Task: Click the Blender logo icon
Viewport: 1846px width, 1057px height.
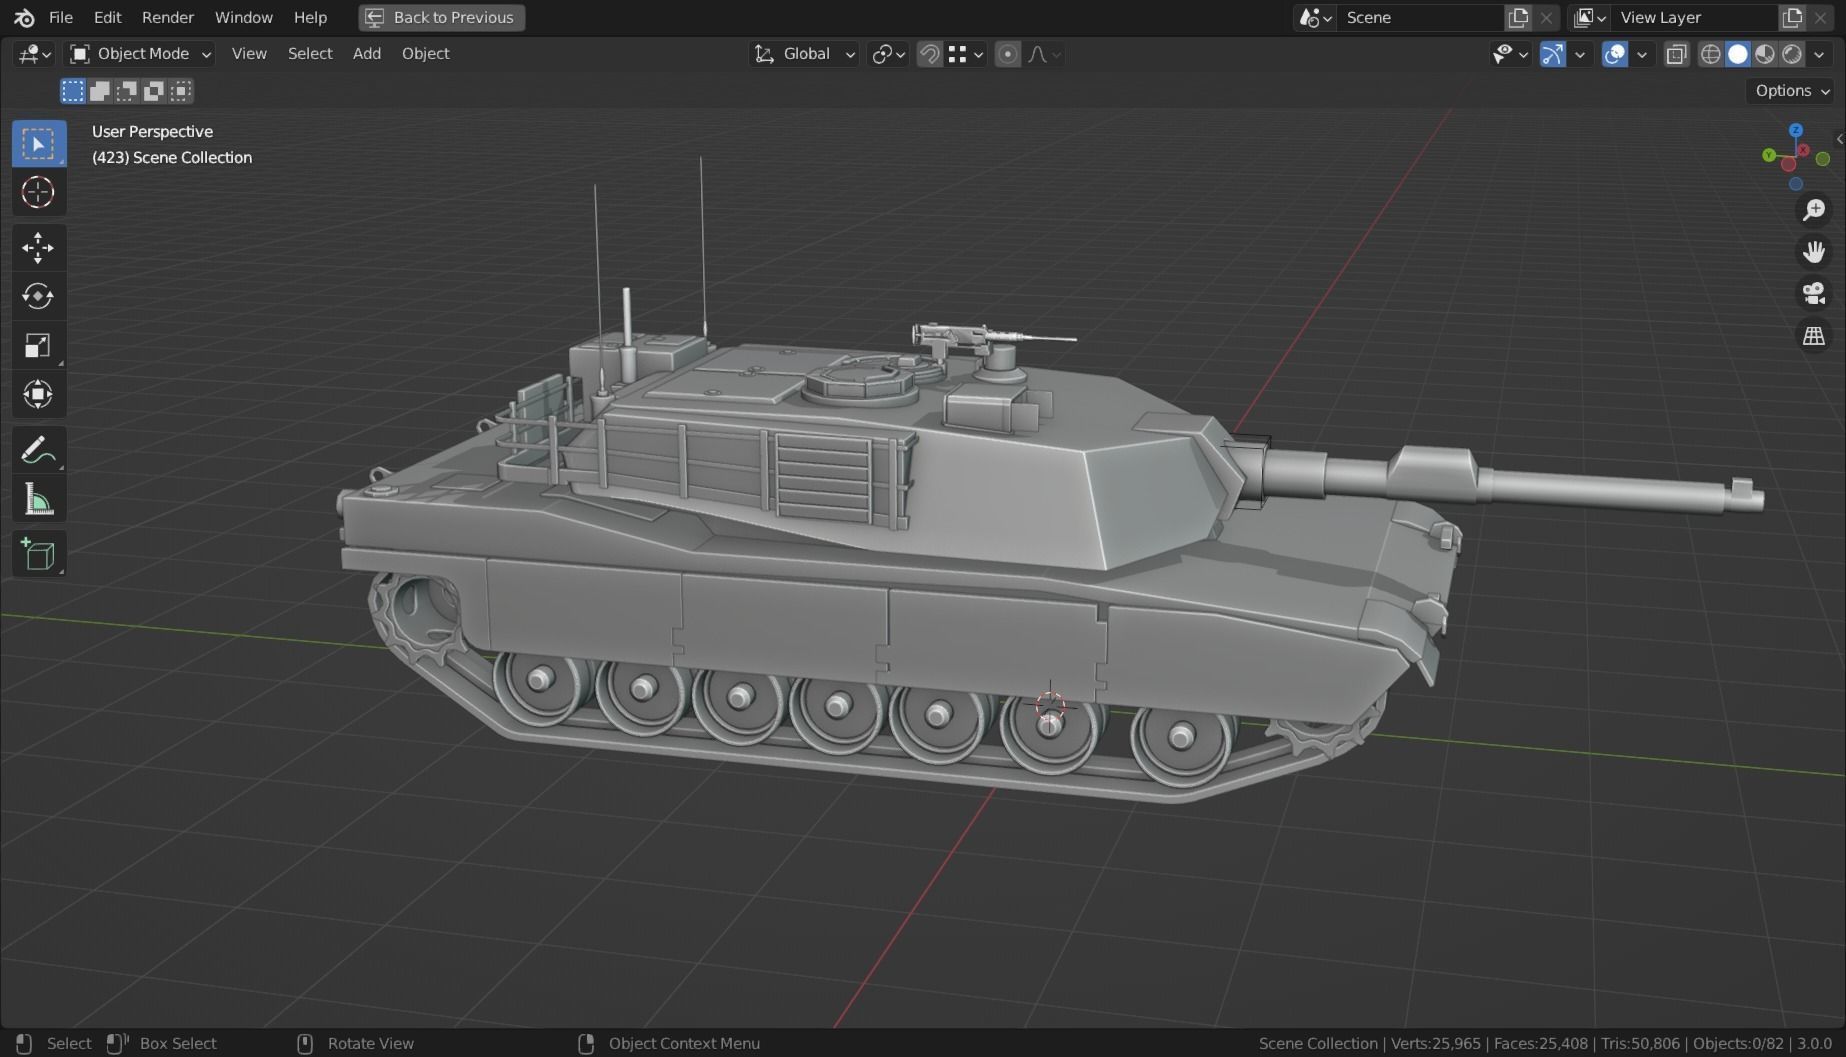Action: [x=24, y=17]
